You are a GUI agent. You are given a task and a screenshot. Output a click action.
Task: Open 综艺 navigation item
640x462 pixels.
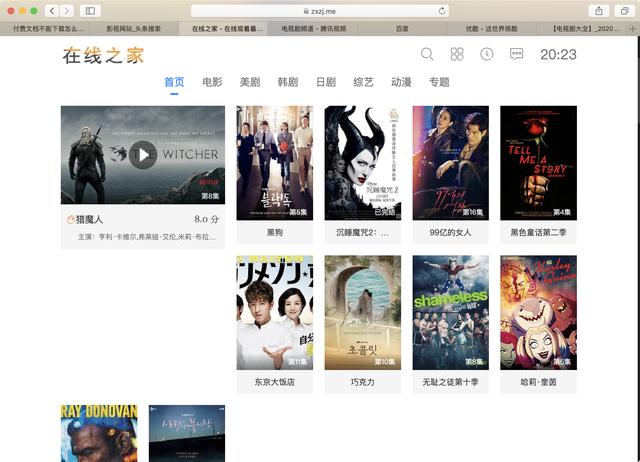363,82
